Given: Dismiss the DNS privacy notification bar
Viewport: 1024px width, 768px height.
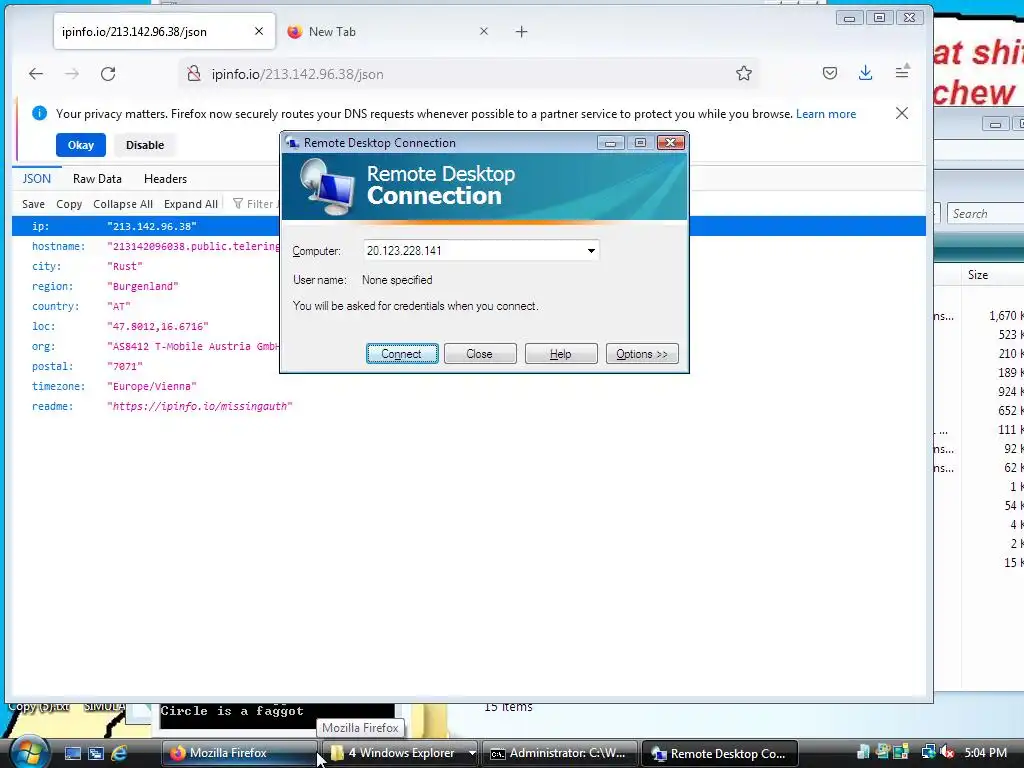Looking at the screenshot, I should (902, 114).
